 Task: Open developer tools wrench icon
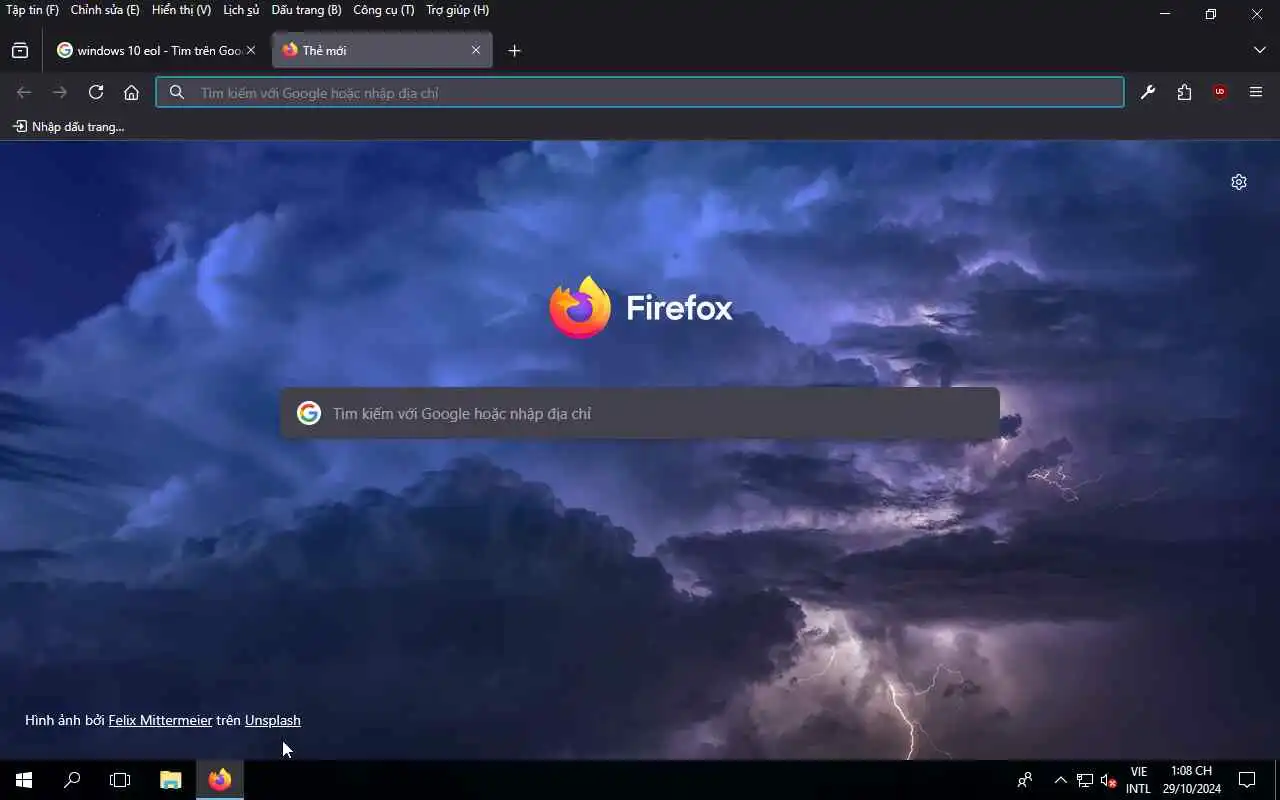coord(1148,93)
